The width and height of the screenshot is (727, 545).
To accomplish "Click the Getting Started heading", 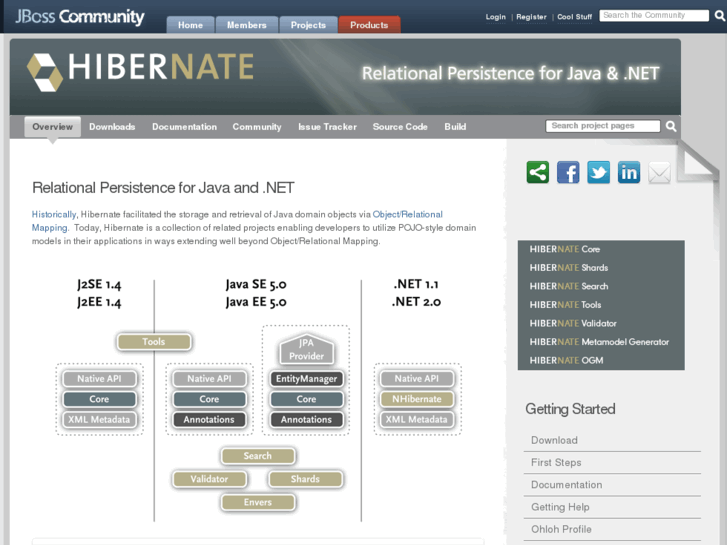I will 570,409.
